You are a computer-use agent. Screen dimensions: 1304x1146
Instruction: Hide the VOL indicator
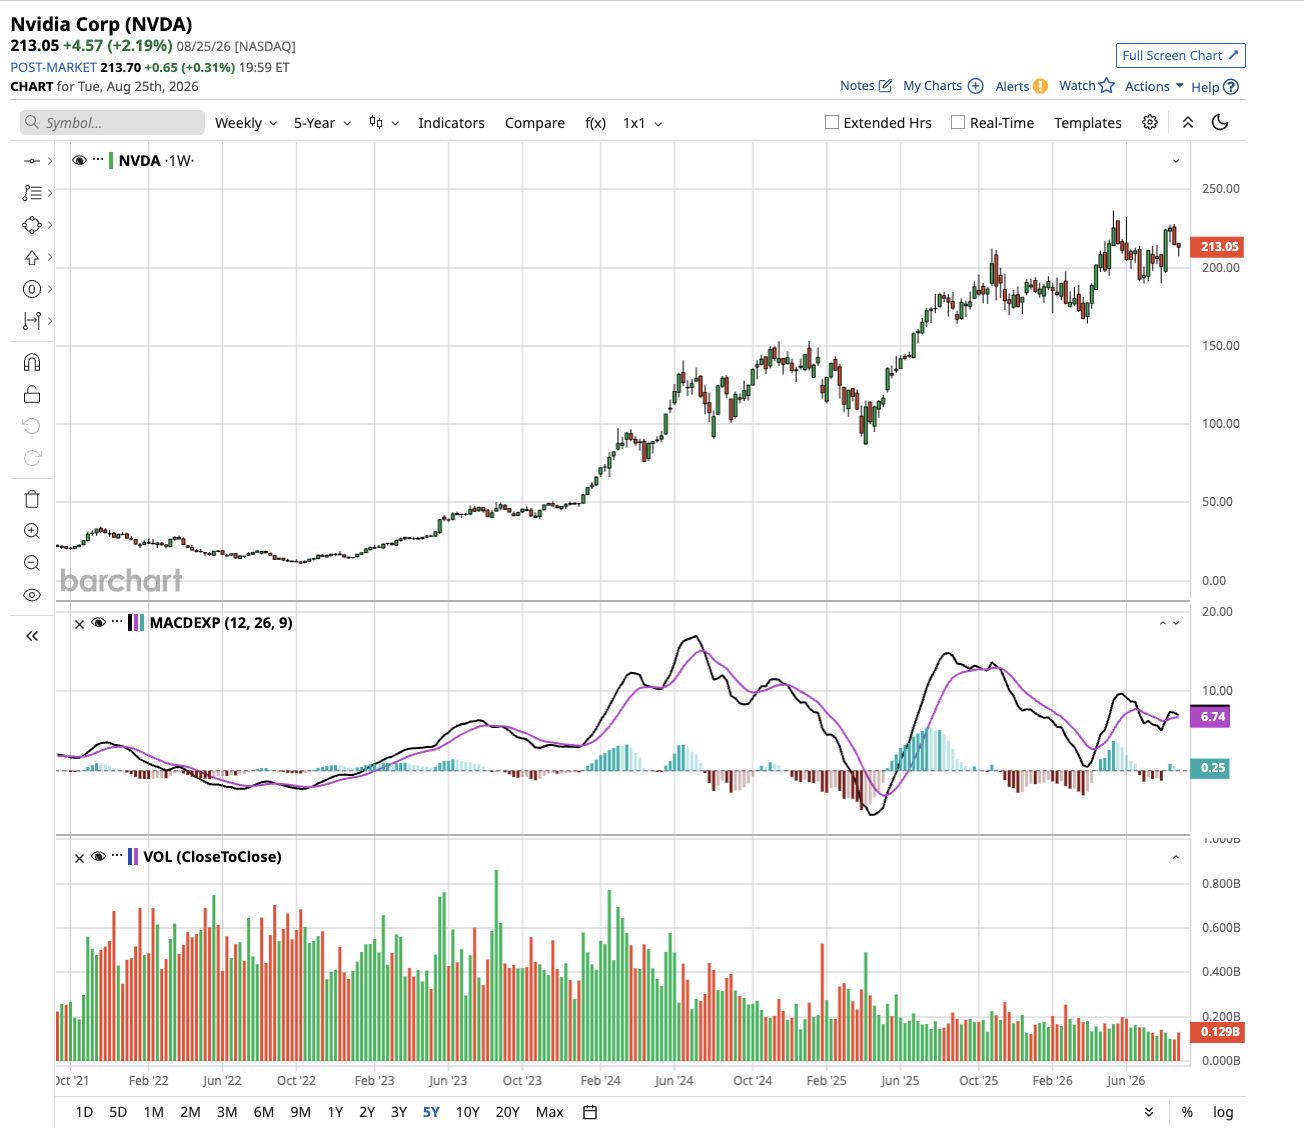click(98, 856)
